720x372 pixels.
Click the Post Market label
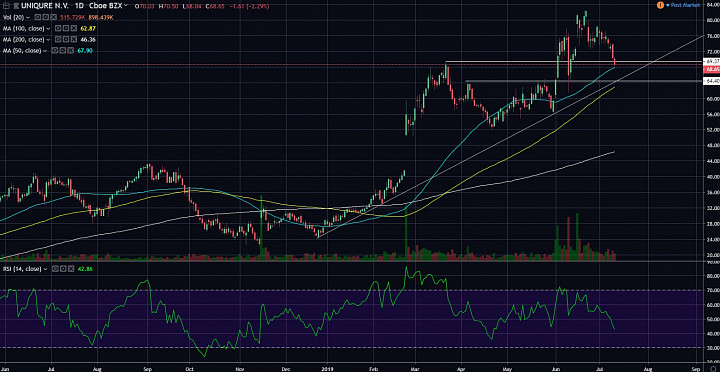[685, 5]
